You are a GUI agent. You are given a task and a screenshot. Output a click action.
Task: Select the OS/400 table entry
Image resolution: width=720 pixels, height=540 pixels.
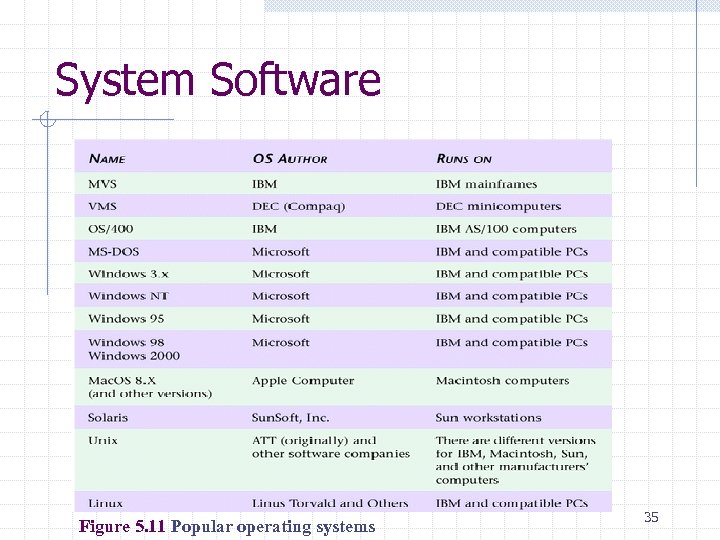pos(111,229)
